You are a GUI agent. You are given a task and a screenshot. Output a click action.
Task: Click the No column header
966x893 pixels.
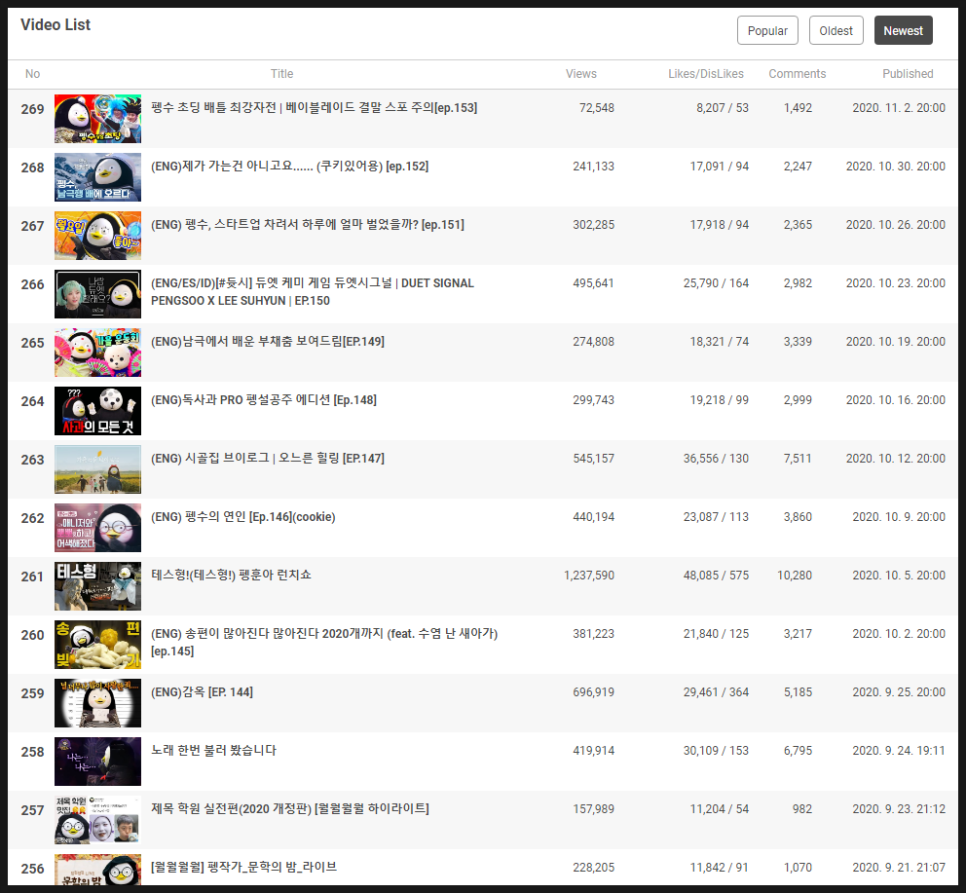pyautogui.click(x=33, y=74)
